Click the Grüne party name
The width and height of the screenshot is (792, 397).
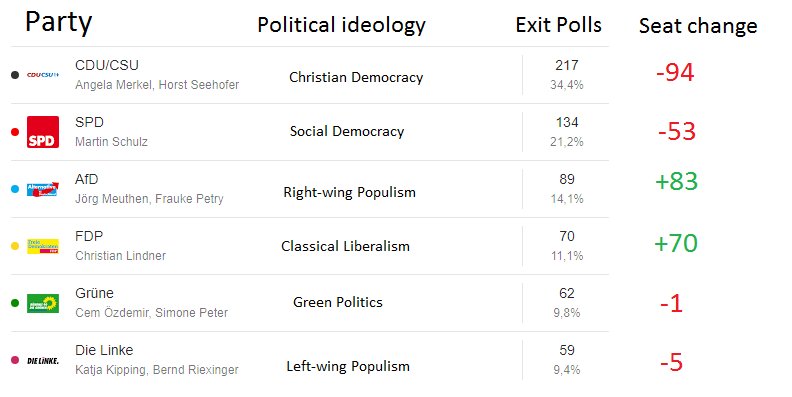coord(94,293)
